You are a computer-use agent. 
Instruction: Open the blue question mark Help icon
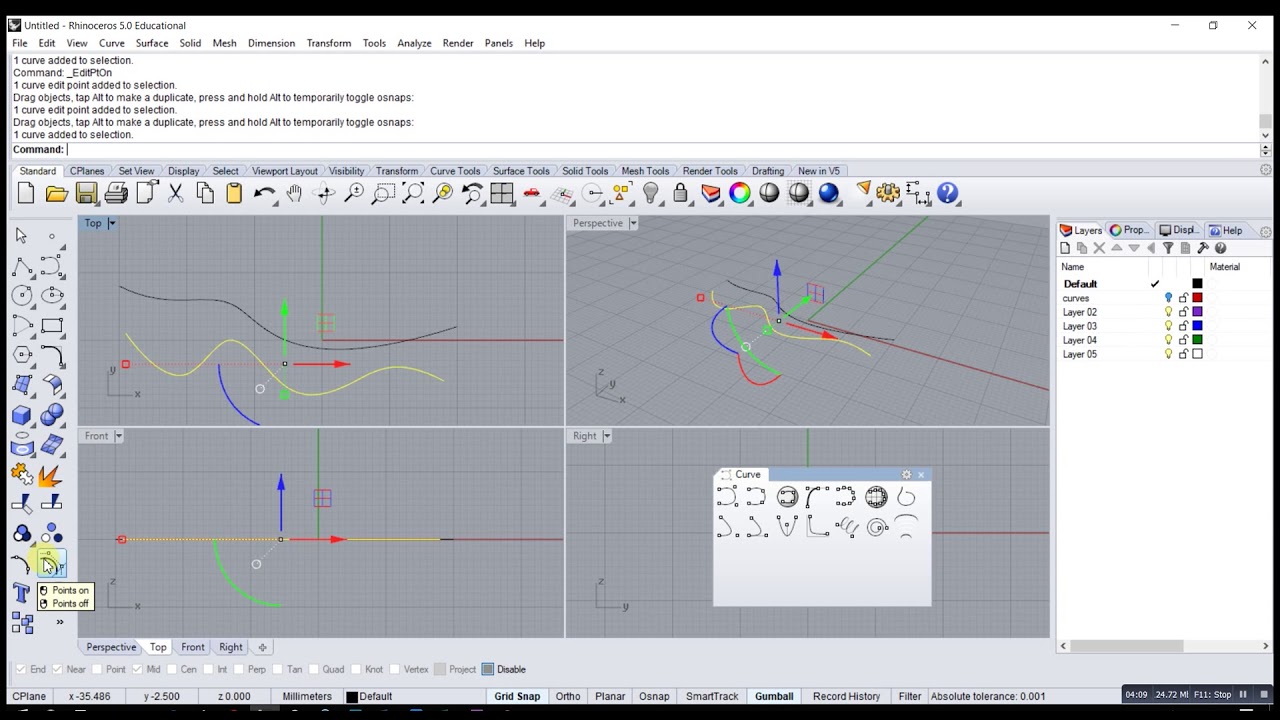947,193
